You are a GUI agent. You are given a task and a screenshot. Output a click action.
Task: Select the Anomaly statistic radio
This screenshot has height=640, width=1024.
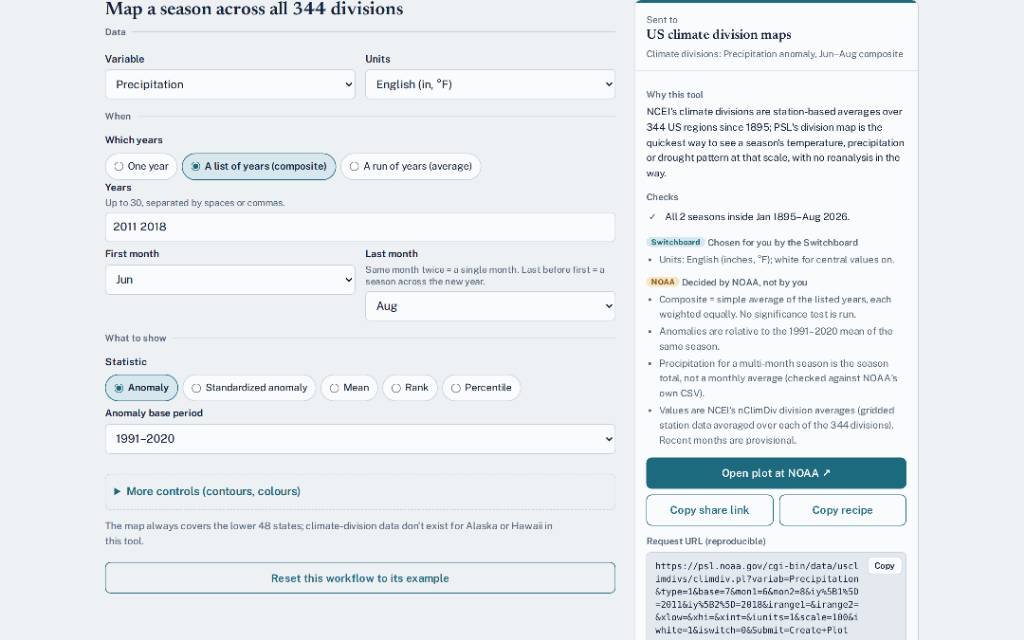point(142,388)
